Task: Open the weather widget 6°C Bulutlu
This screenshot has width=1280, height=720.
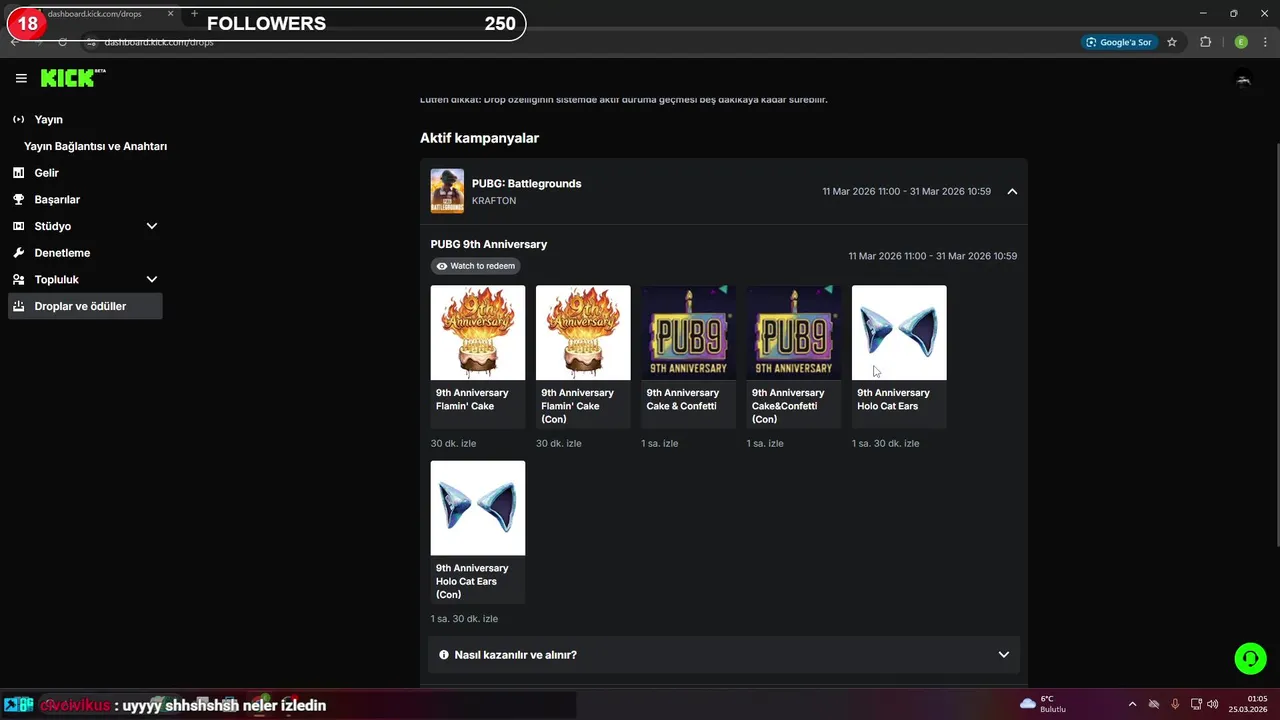Action: point(1043,703)
